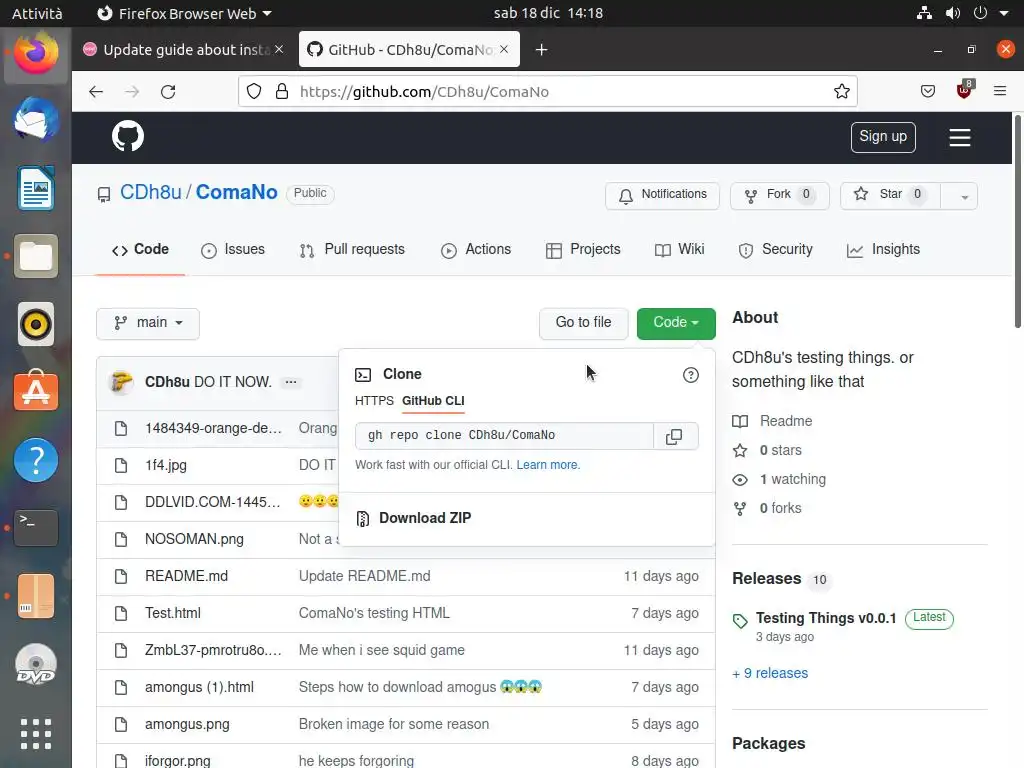This screenshot has width=1024, height=768.
Task: View the site security lock info
Action: (x=282, y=91)
